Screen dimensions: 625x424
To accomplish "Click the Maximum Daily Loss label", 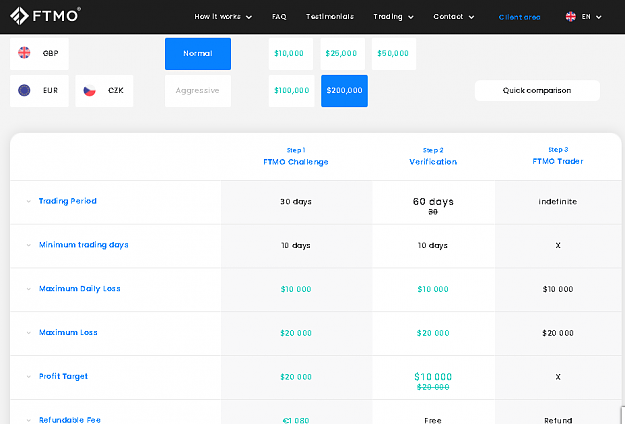I will coord(80,289).
